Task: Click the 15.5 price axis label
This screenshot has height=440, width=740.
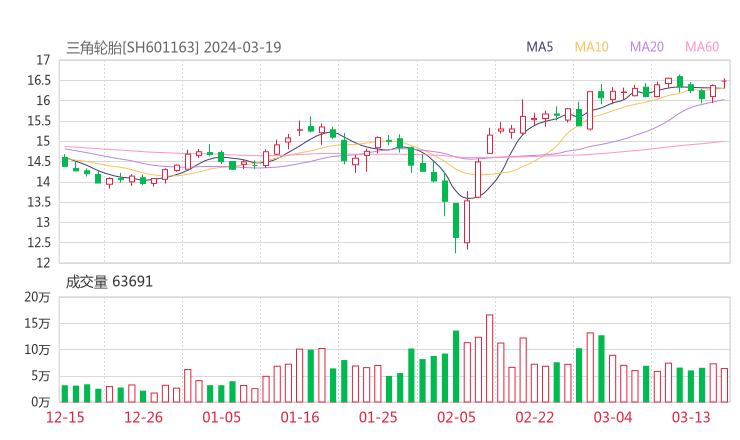Action: click(39, 121)
